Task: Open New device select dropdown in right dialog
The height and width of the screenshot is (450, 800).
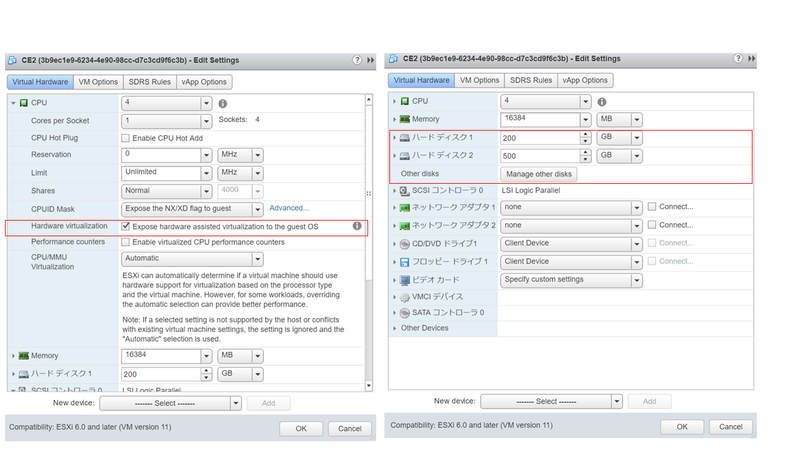Action: tap(617, 402)
